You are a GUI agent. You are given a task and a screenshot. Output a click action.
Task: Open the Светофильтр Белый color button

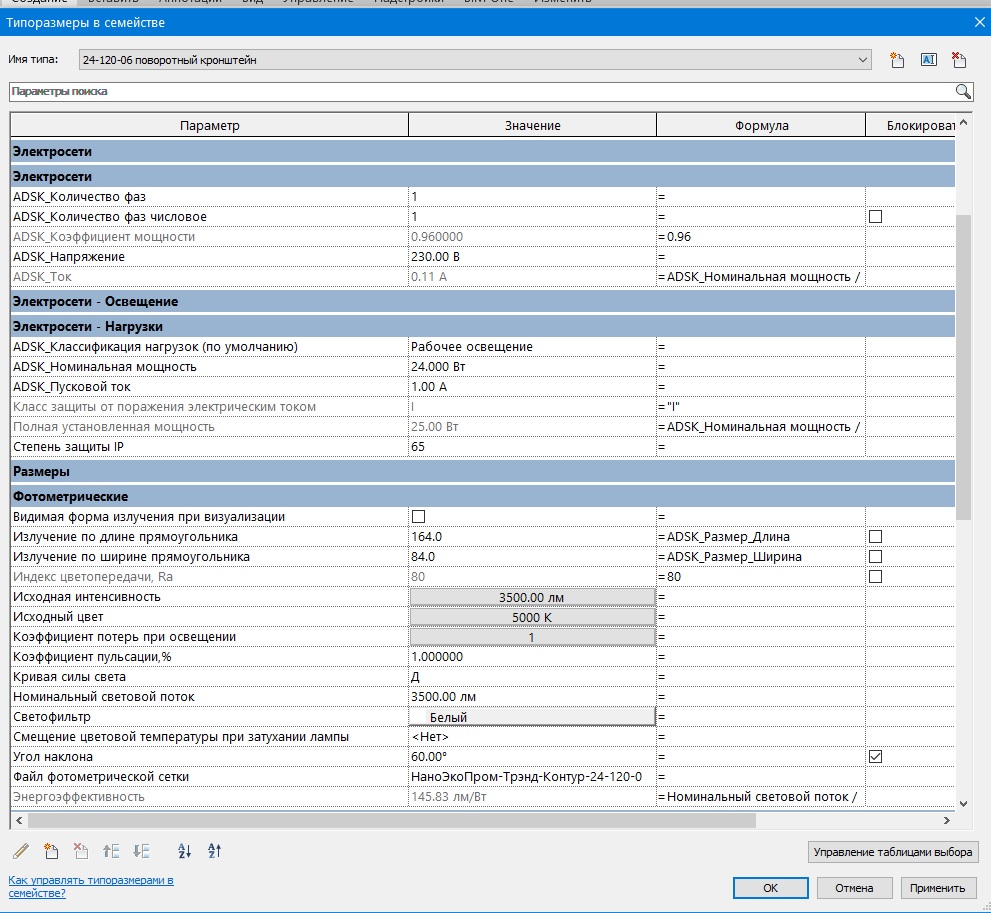coord(532,717)
